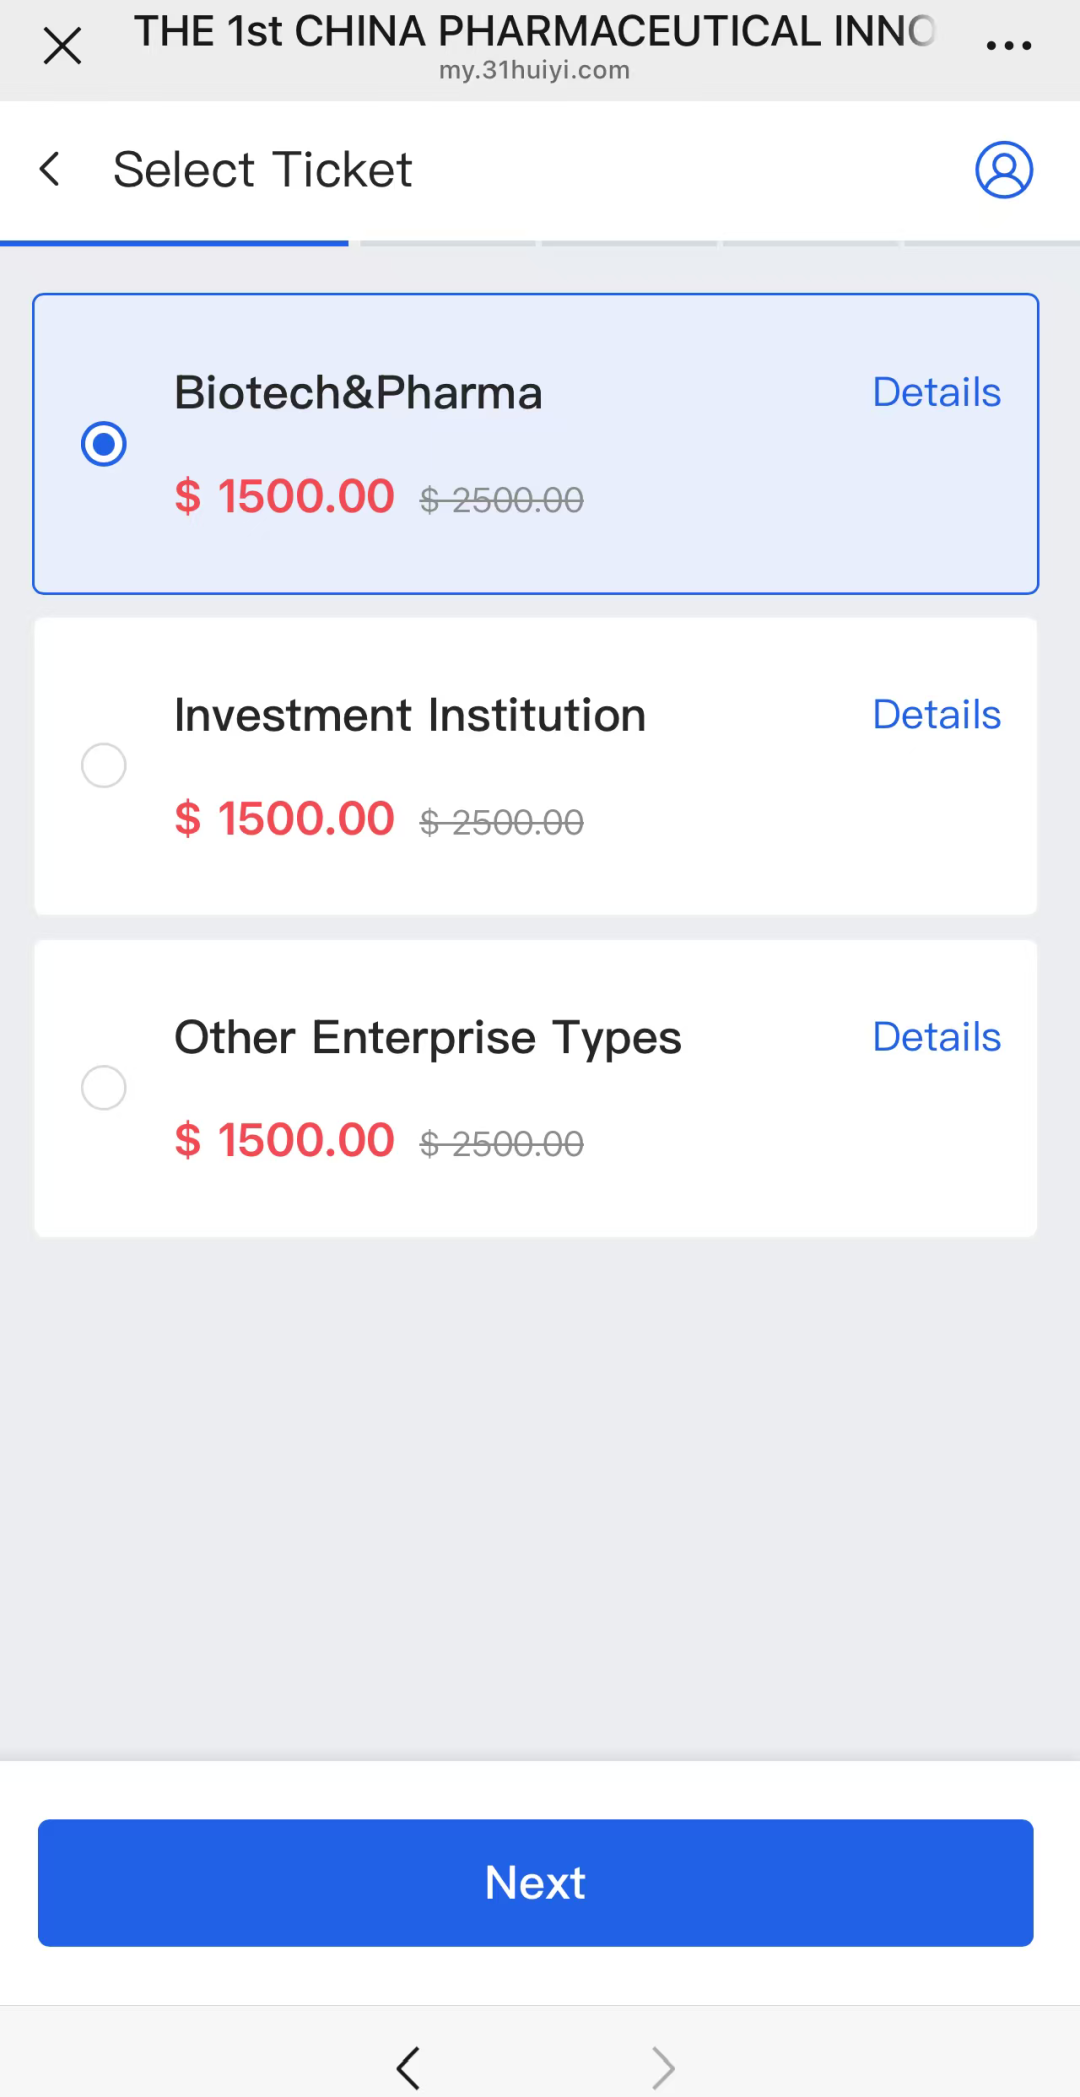Go back from Select Ticket page
This screenshot has width=1080, height=2097.
pos(50,169)
